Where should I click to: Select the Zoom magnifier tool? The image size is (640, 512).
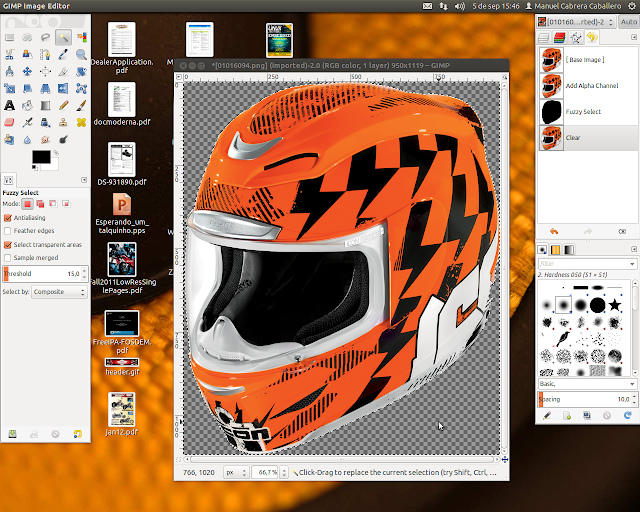tap(81, 54)
